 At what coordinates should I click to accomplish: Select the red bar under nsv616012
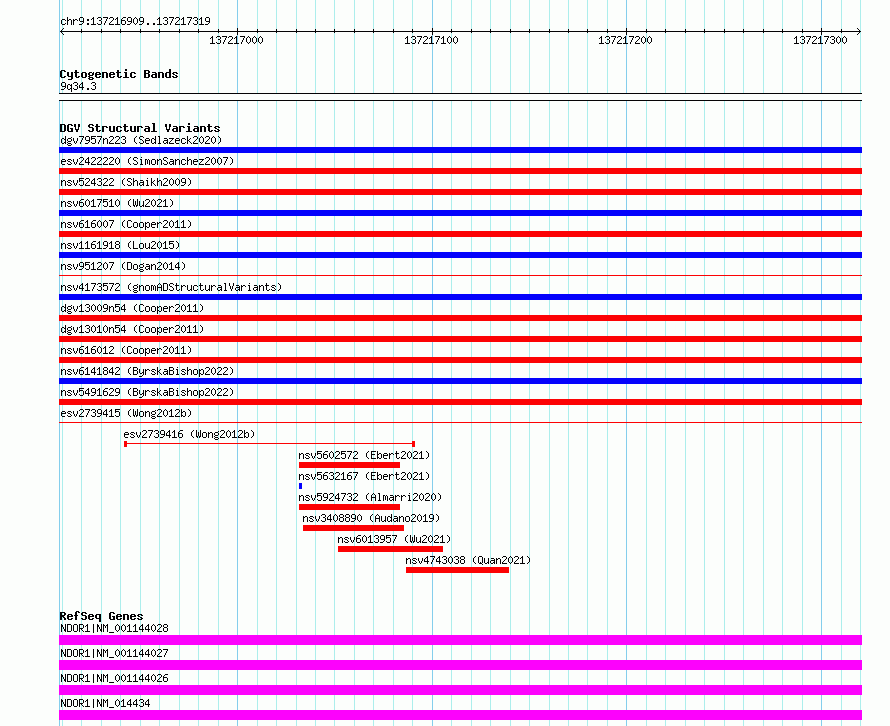tap(460, 360)
